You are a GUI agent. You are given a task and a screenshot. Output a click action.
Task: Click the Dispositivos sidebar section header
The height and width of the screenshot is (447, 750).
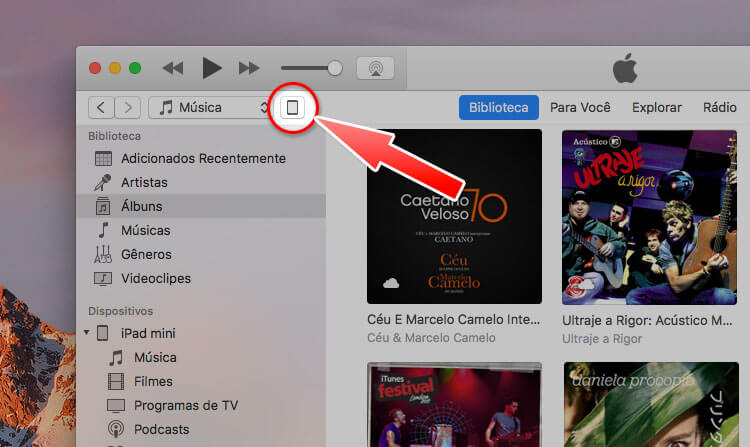tap(121, 311)
